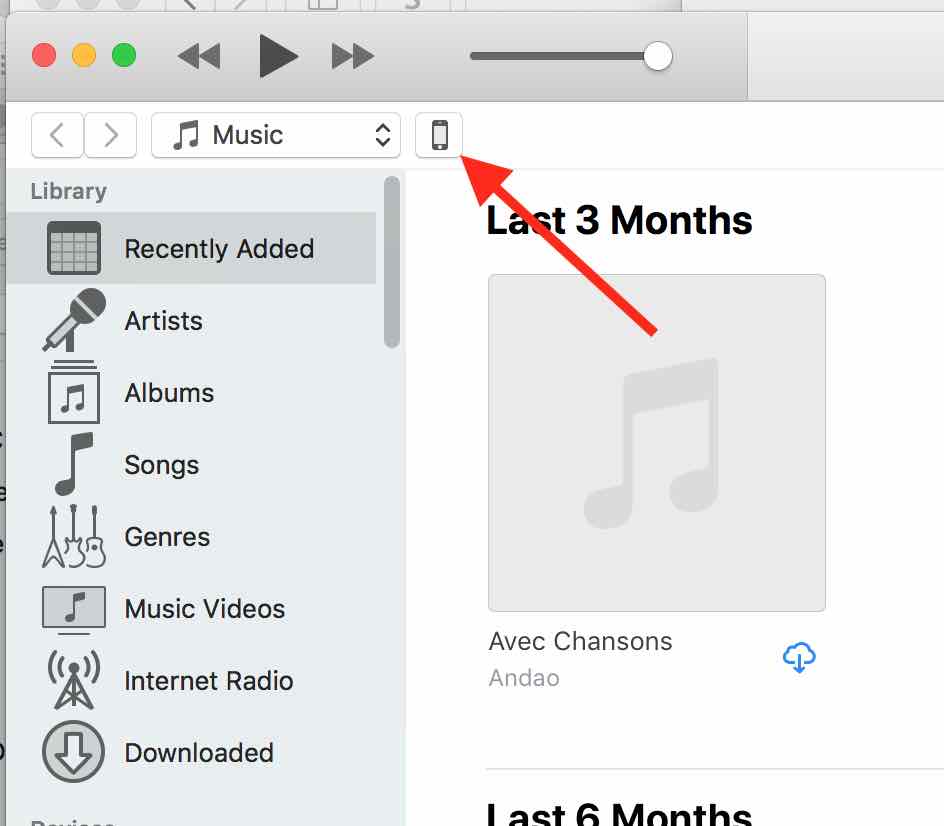The image size is (944, 826).
Task: Click the volume slider knob
Action: click(657, 56)
